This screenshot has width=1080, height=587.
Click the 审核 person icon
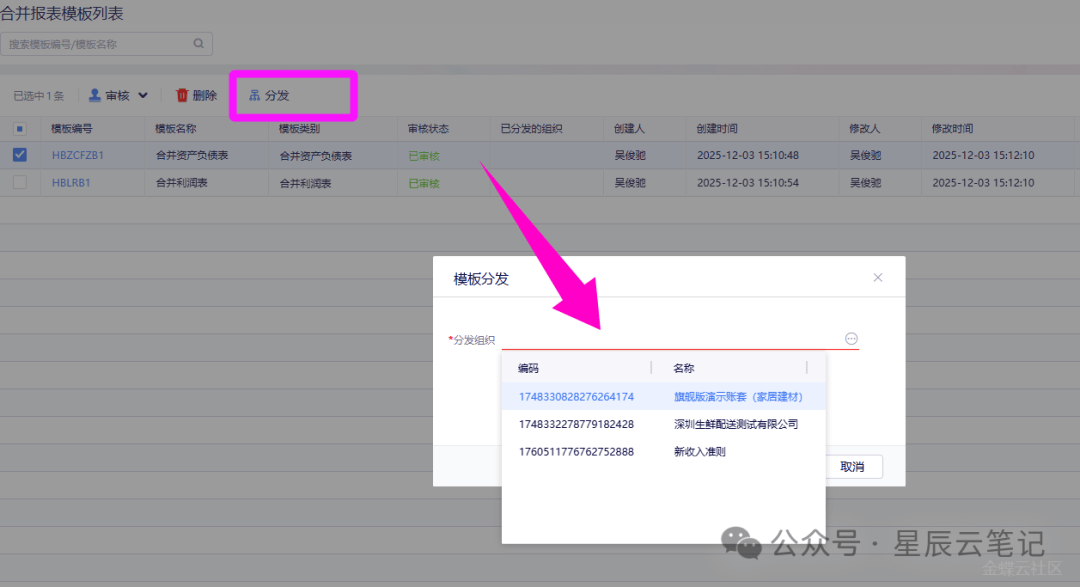[x=95, y=95]
